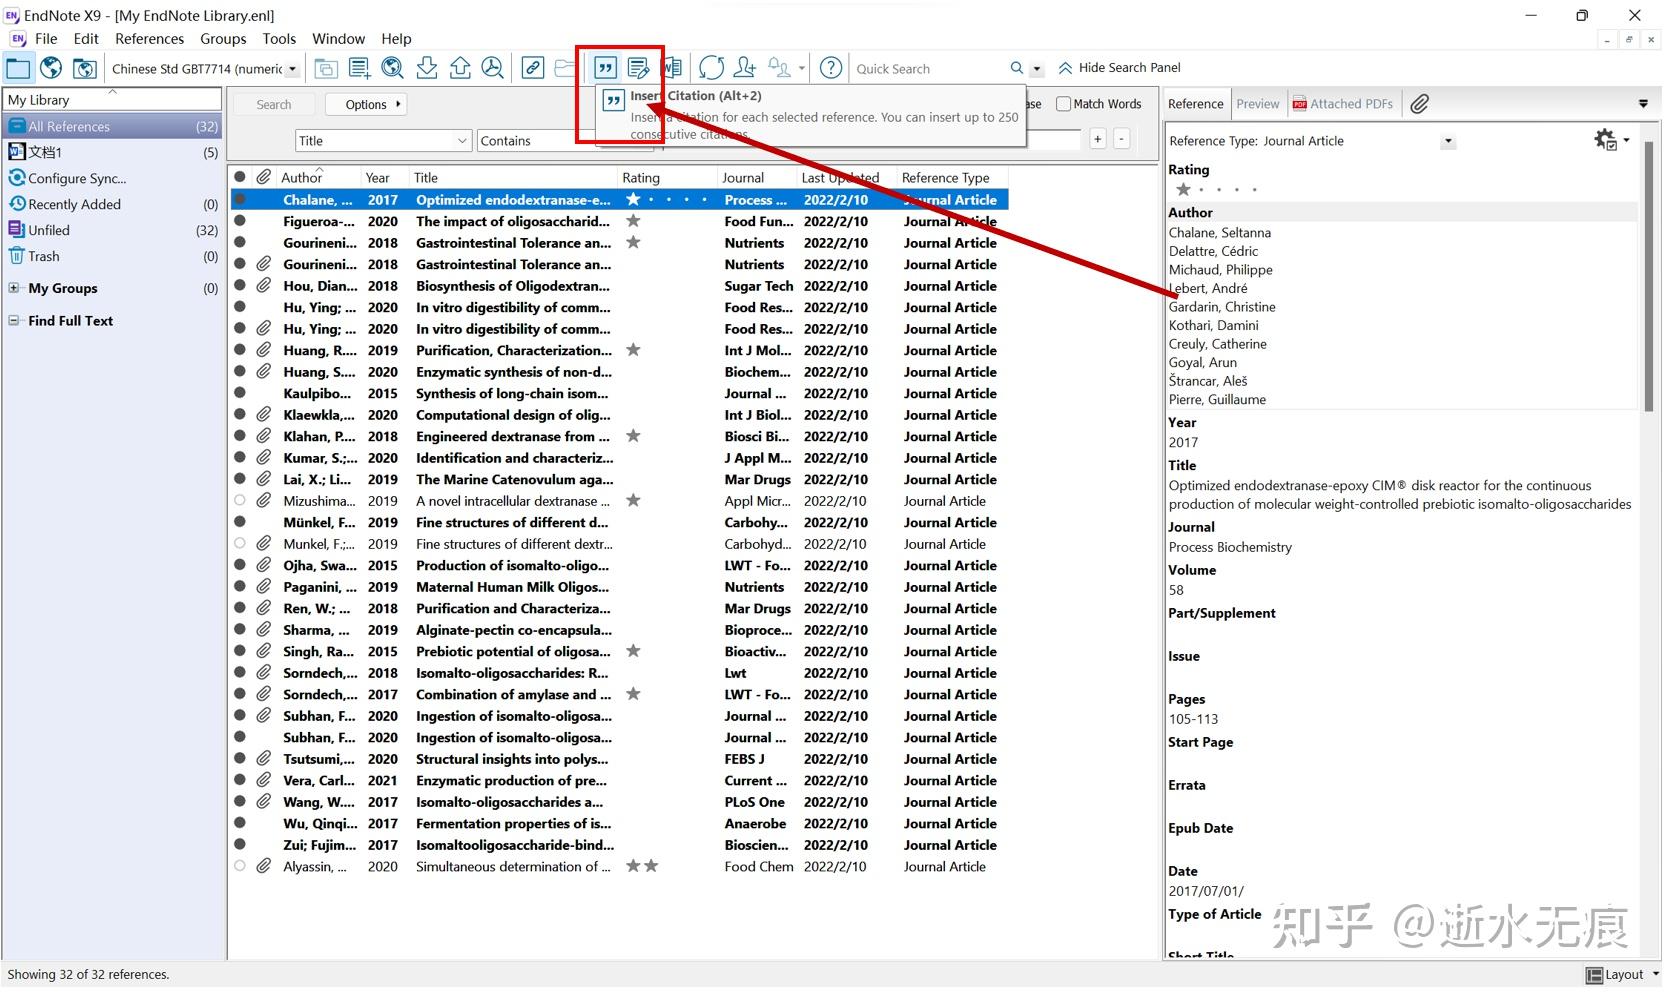The height and width of the screenshot is (993, 1671).
Task: Switch to Integrated Library & Online Search Mode
Action: coord(85,68)
